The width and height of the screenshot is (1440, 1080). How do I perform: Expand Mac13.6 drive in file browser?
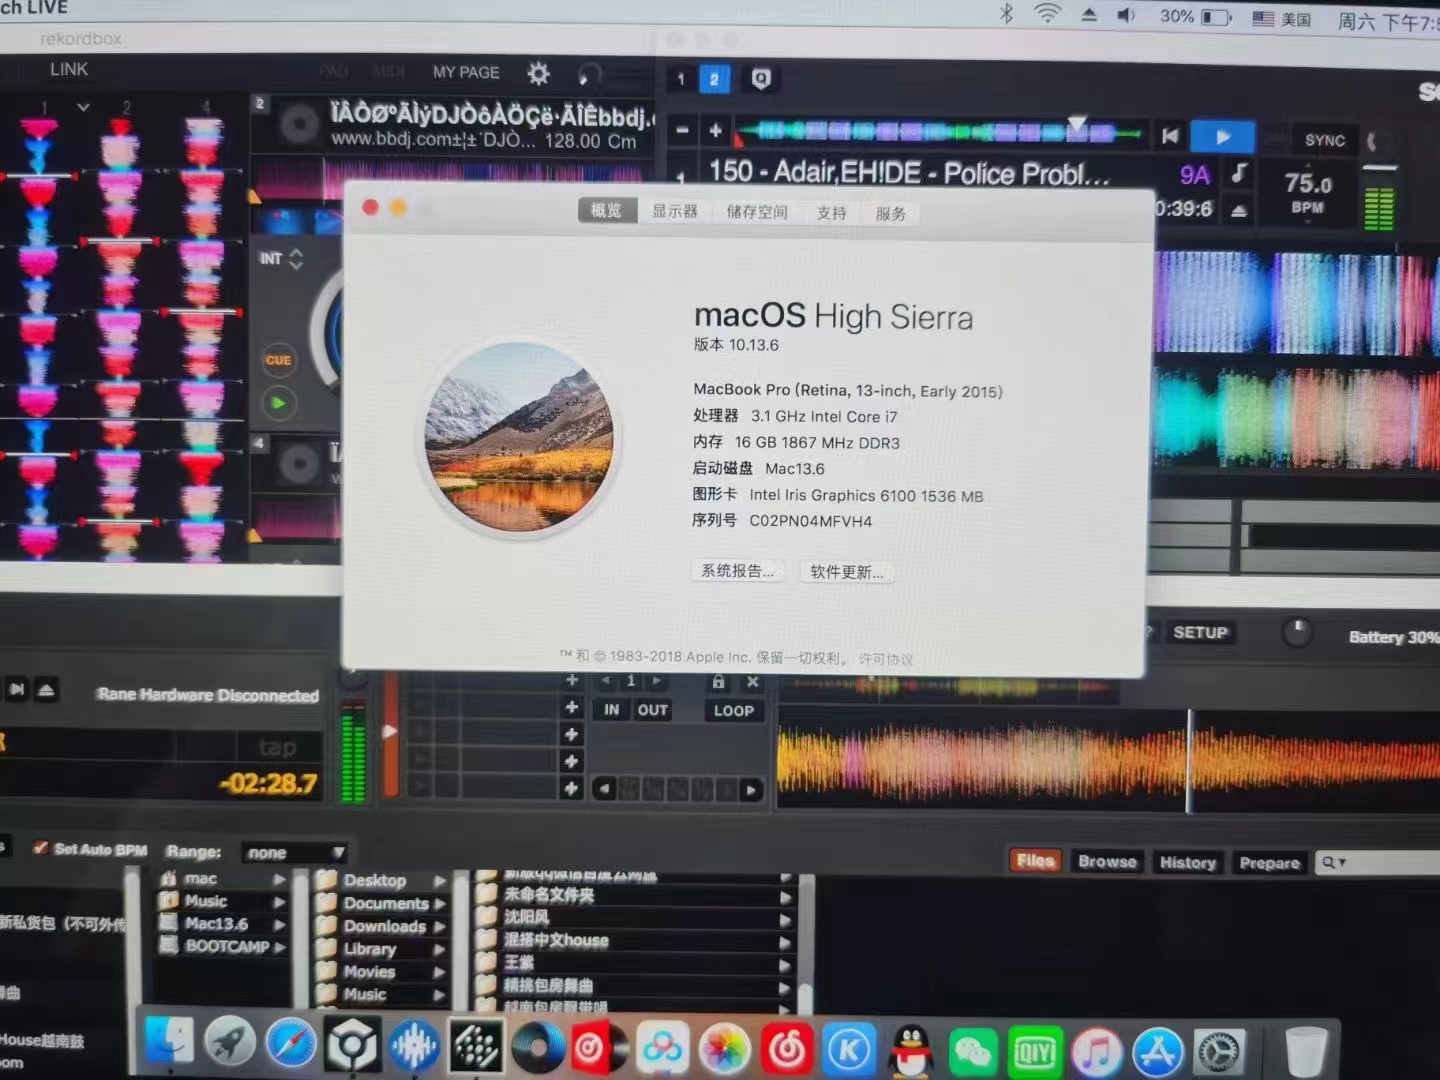click(x=279, y=924)
